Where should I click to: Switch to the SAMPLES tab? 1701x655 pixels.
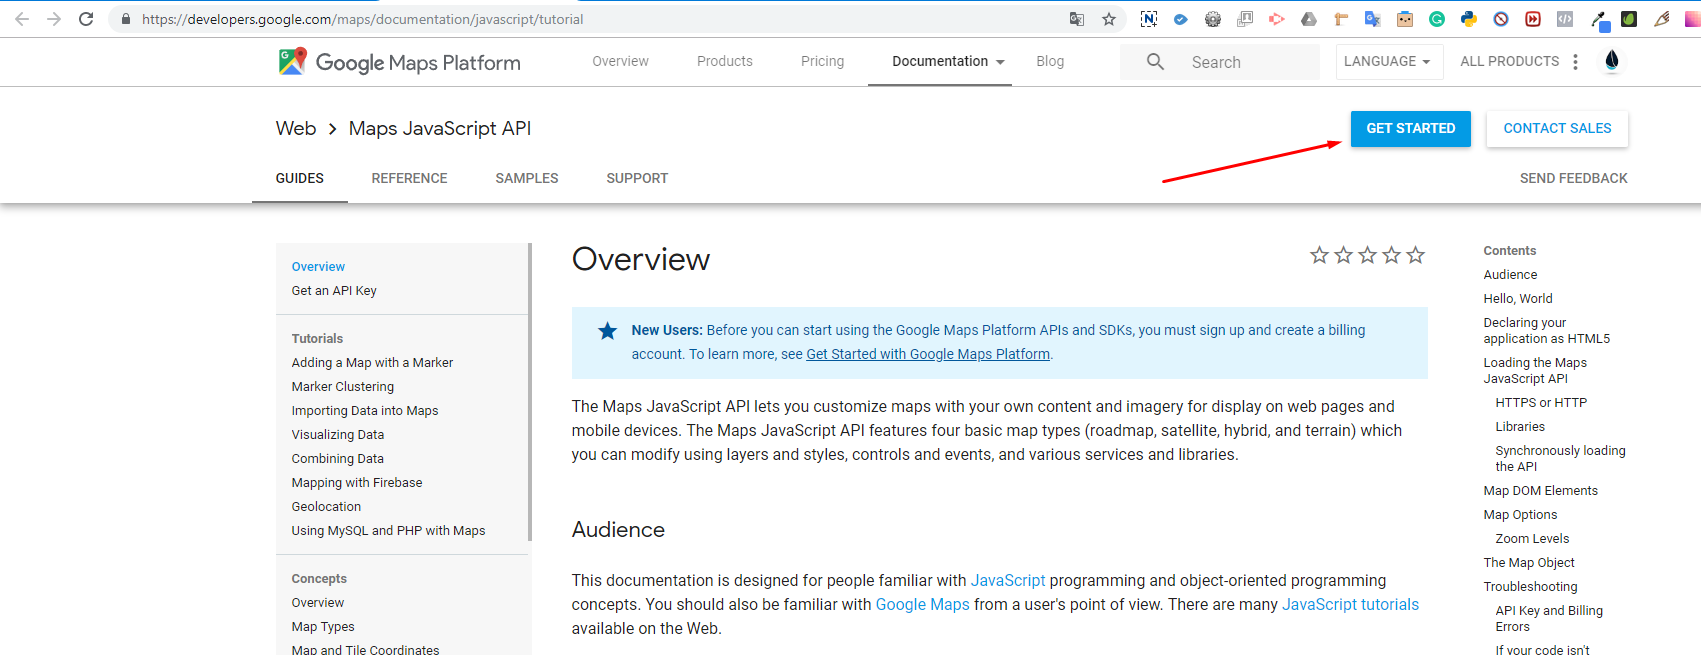click(x=527, y=178)
